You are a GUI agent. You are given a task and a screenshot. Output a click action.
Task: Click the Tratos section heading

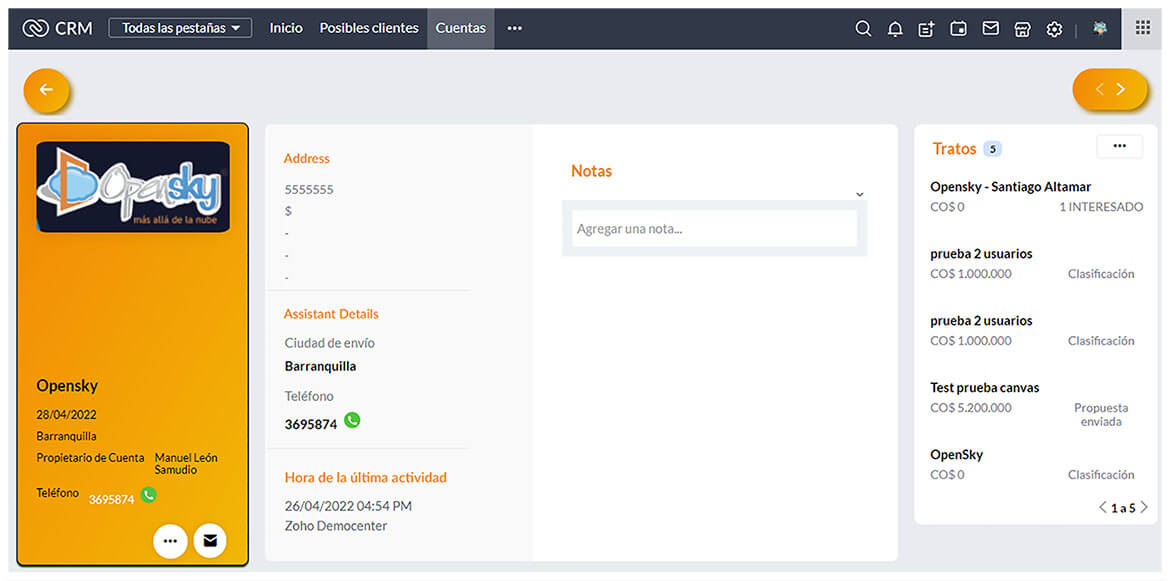954,148
